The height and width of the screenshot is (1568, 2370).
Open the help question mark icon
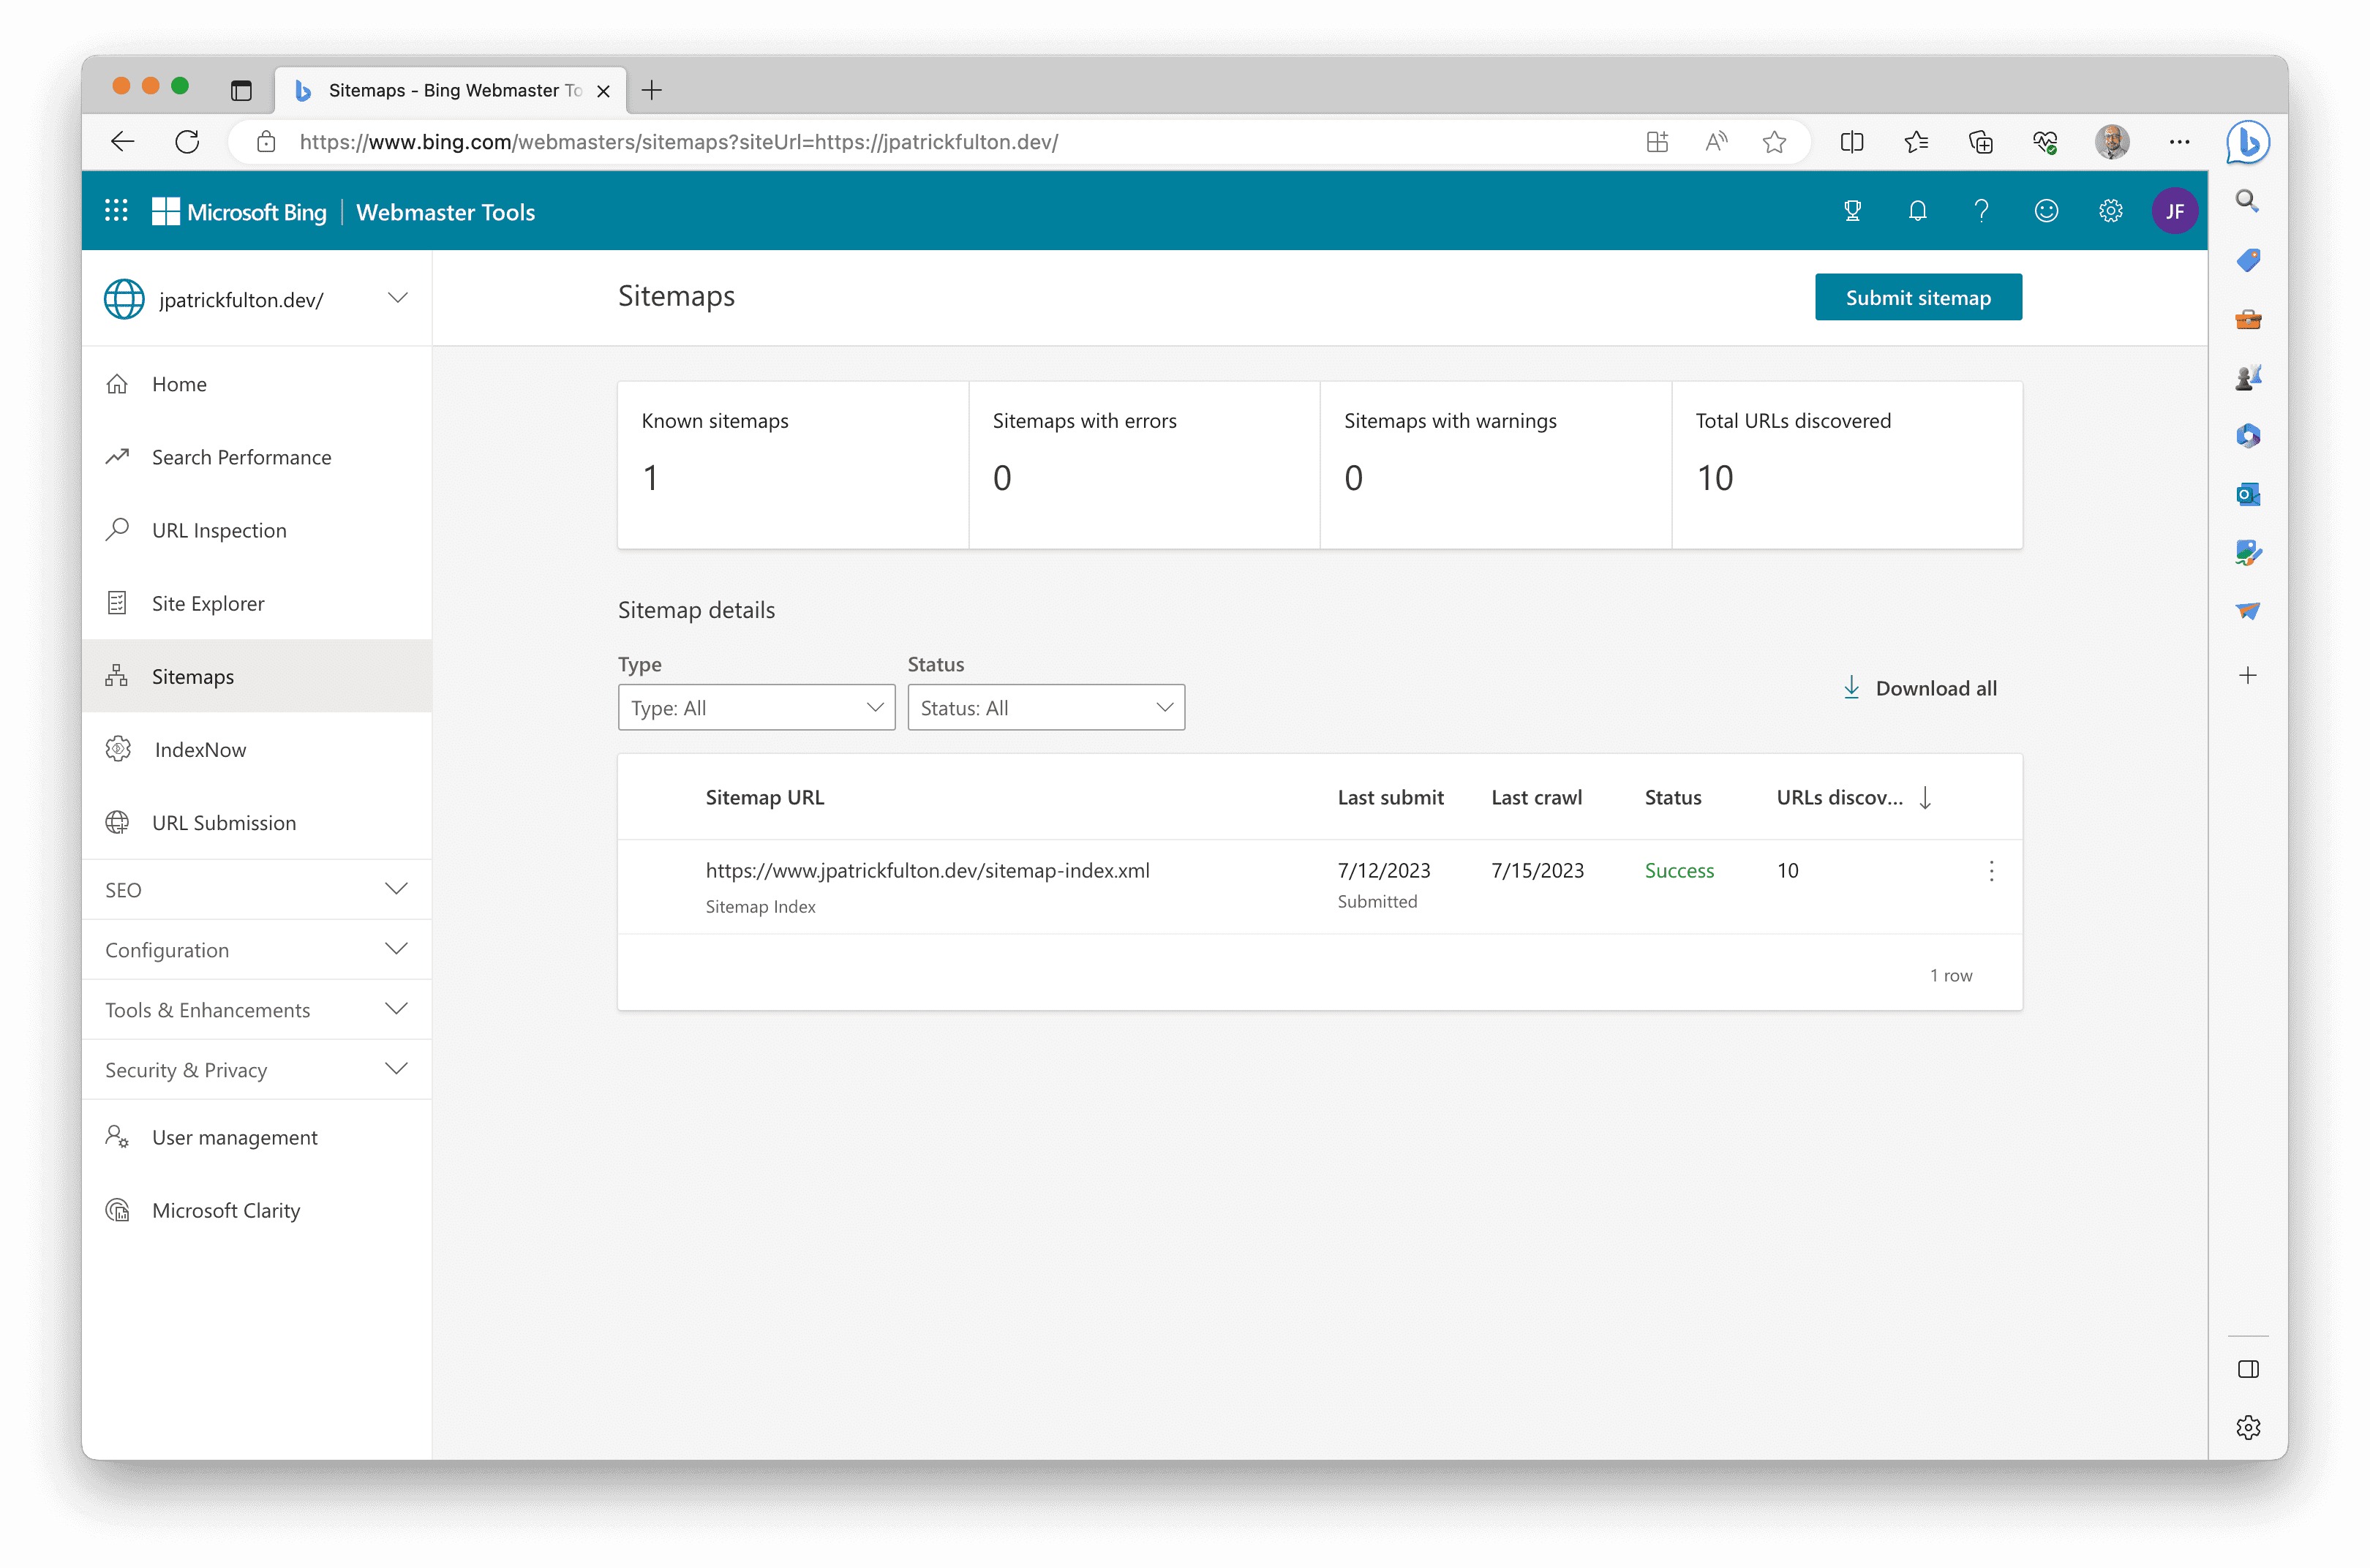[x=1981, y=211]
